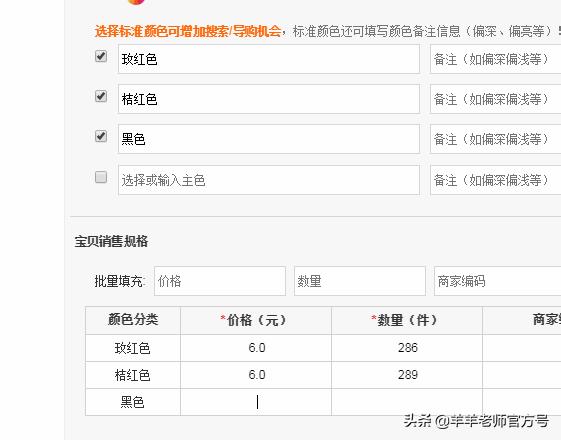Viewport: 561px width, 440px height.
Task: Click the 289 quantity cell for 桔红色
Action: tap(407, 375)
